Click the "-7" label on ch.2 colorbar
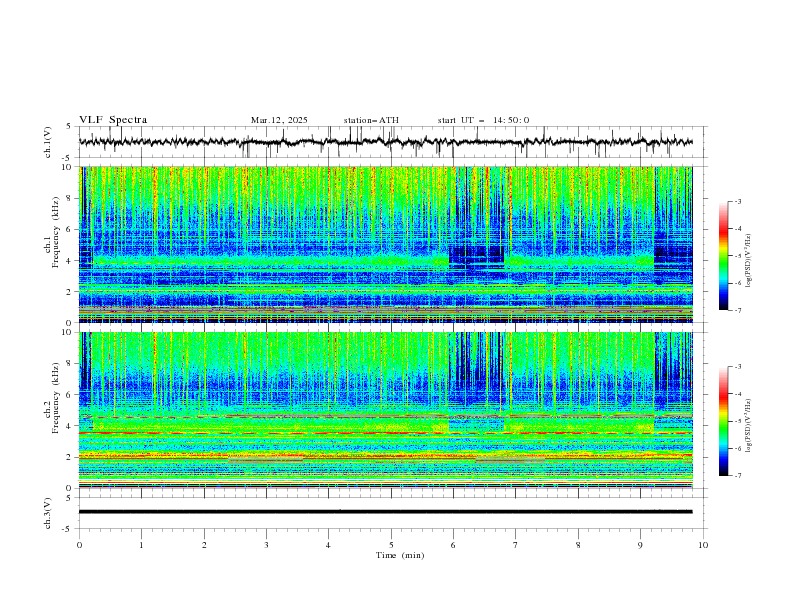 tap(737, 476)
